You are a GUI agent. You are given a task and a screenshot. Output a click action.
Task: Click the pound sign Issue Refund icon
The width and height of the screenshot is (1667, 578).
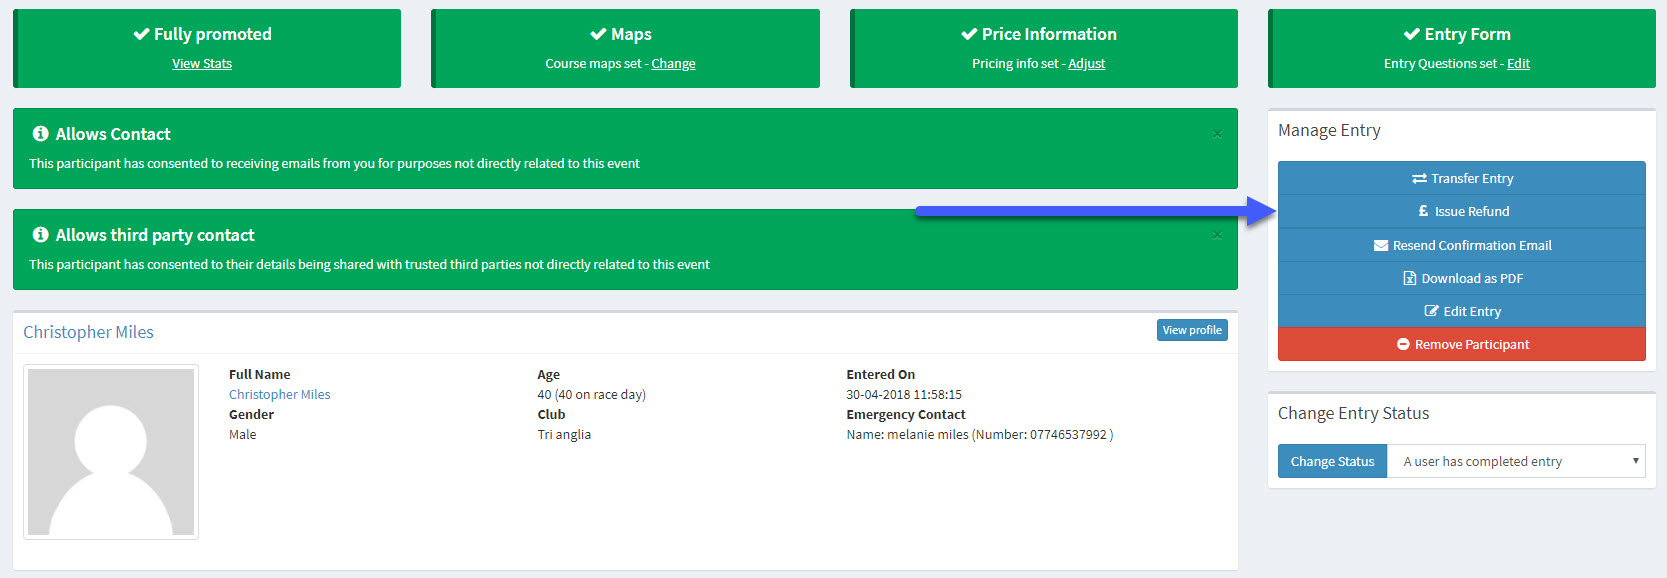coord(1423,212)
